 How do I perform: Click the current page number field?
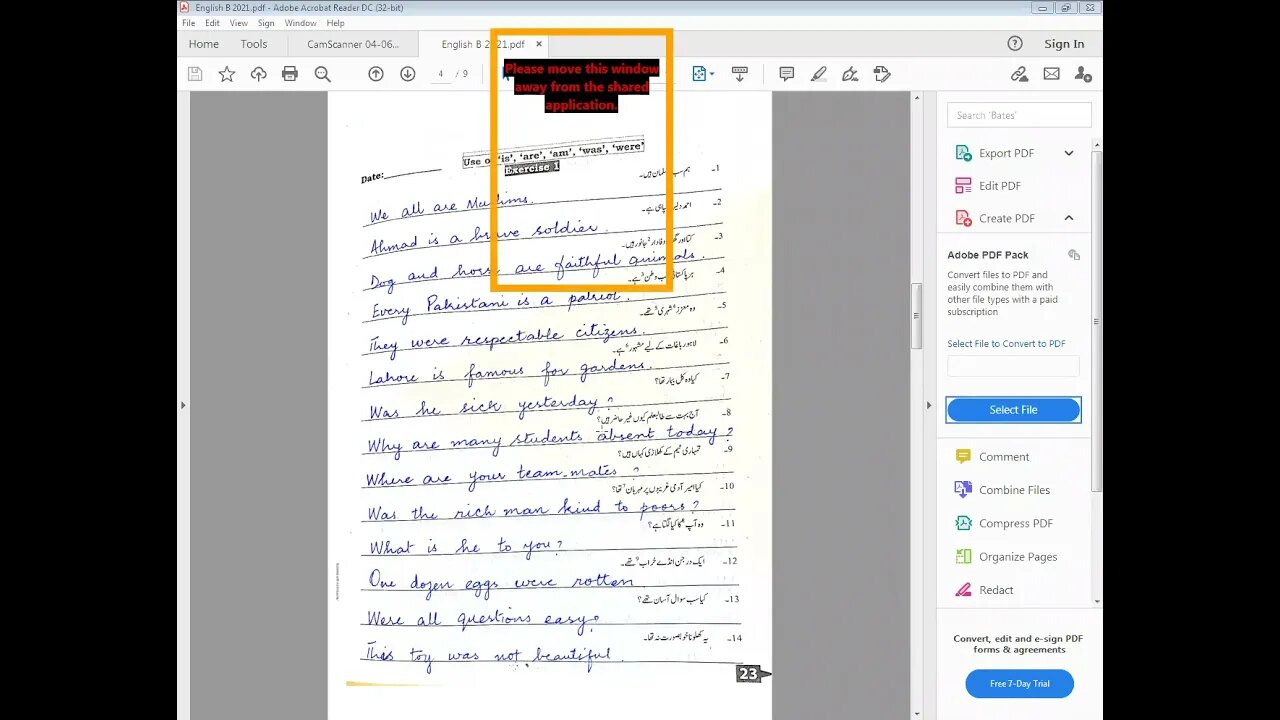click(x=441, y=74)
